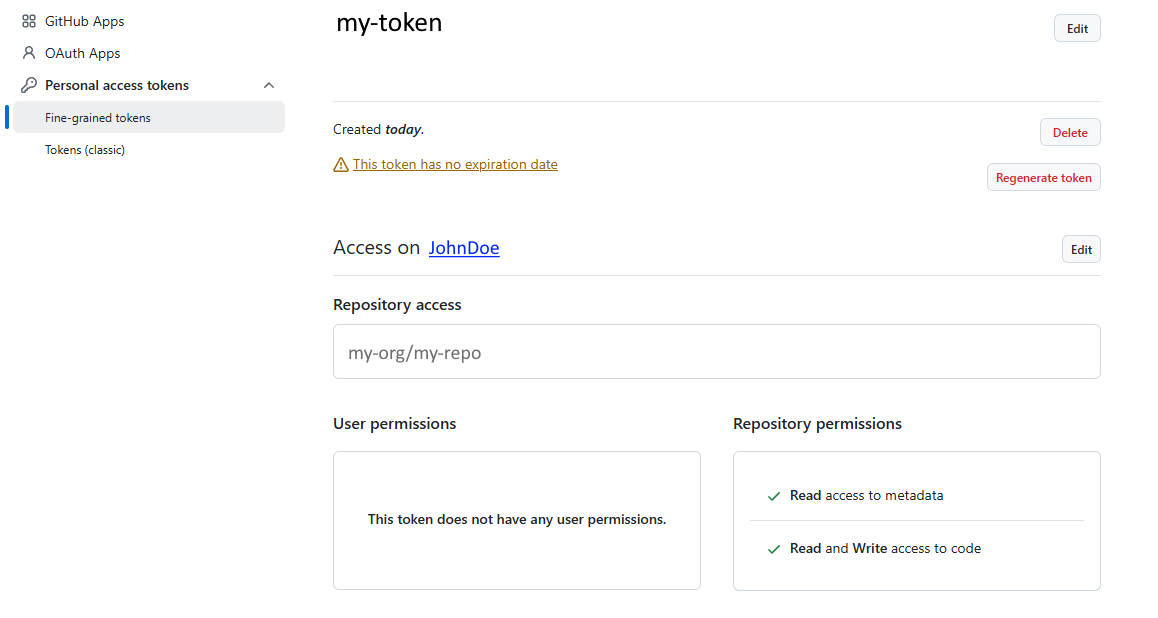Click the warning triangle icon near expiration notice

341,165
